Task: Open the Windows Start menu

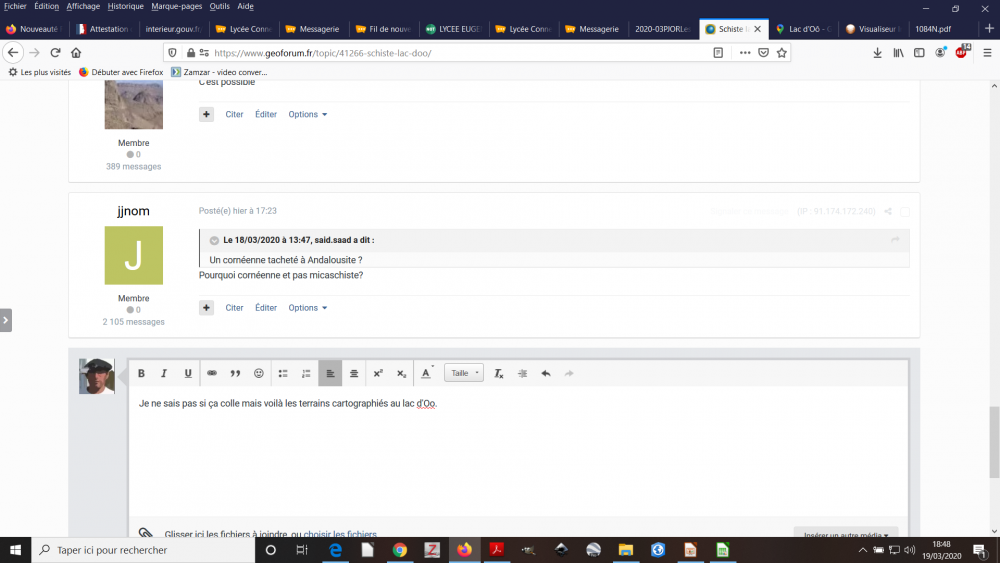Action: [15, 550]
